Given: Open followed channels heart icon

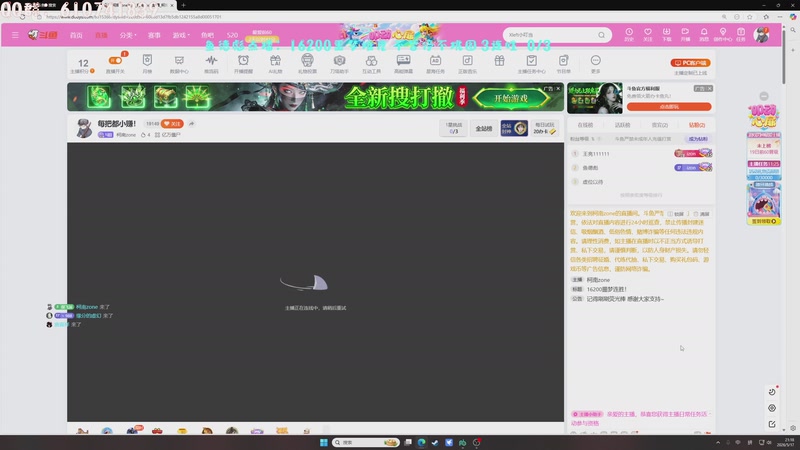Looking at the screenshot, I should click(648, 34).
